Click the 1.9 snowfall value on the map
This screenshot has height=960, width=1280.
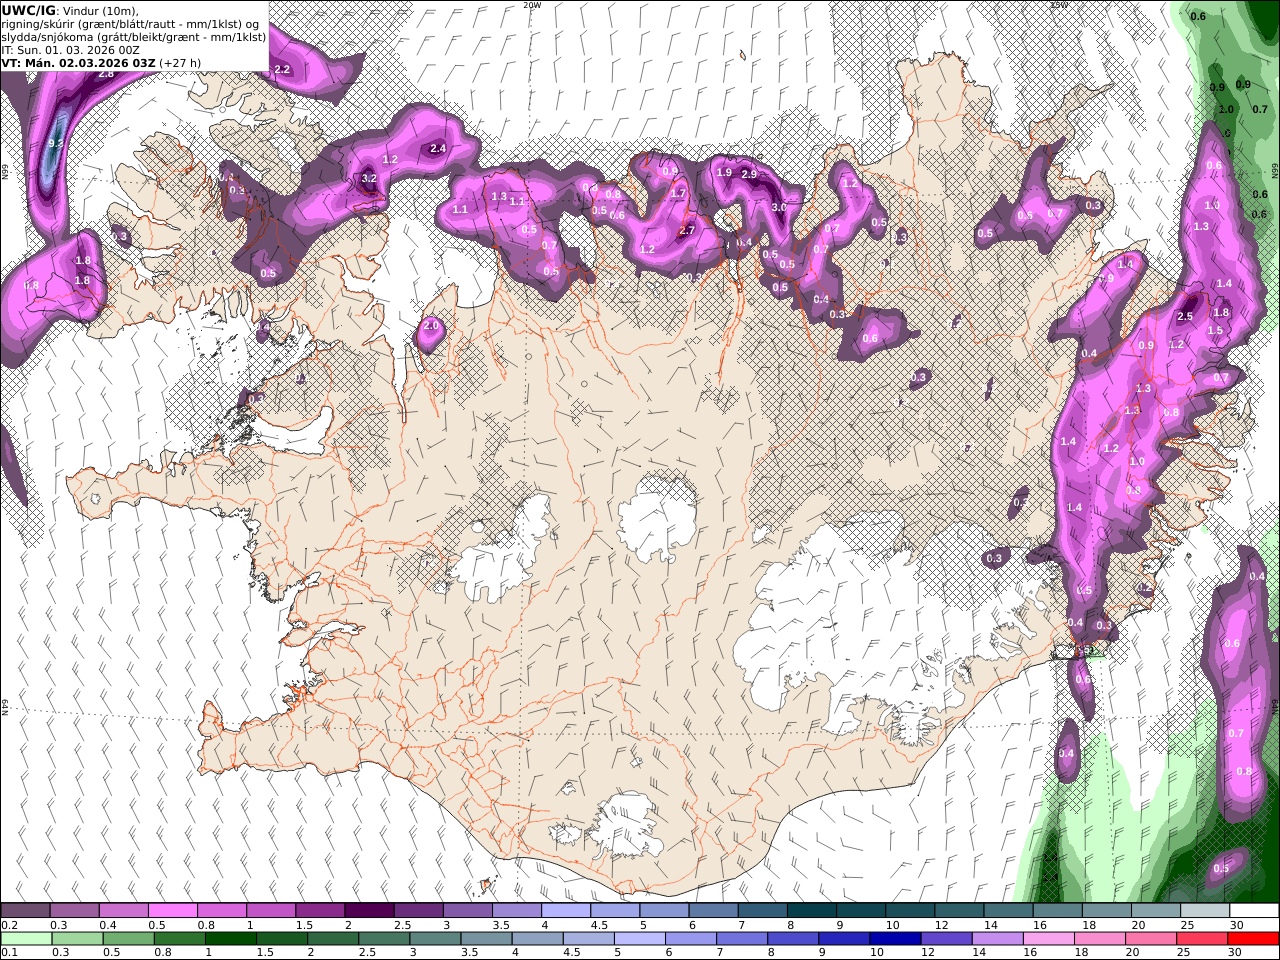725,172
